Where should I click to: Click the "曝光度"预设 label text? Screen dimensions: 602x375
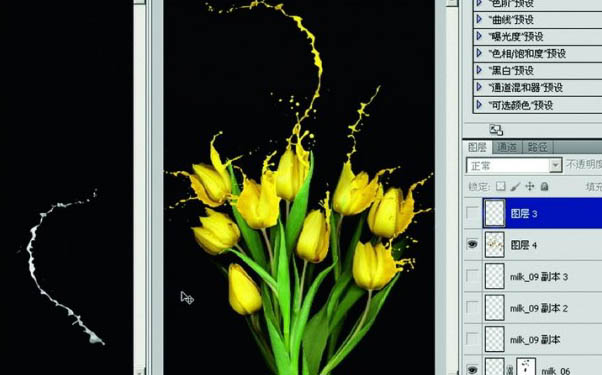[x=516, y=37]
